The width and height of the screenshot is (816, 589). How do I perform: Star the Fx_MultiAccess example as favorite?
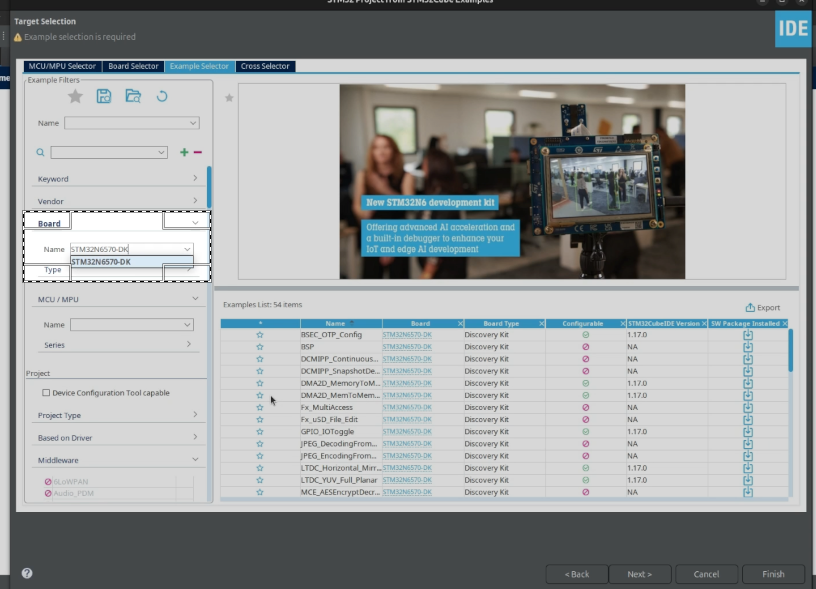coord(259,407)
